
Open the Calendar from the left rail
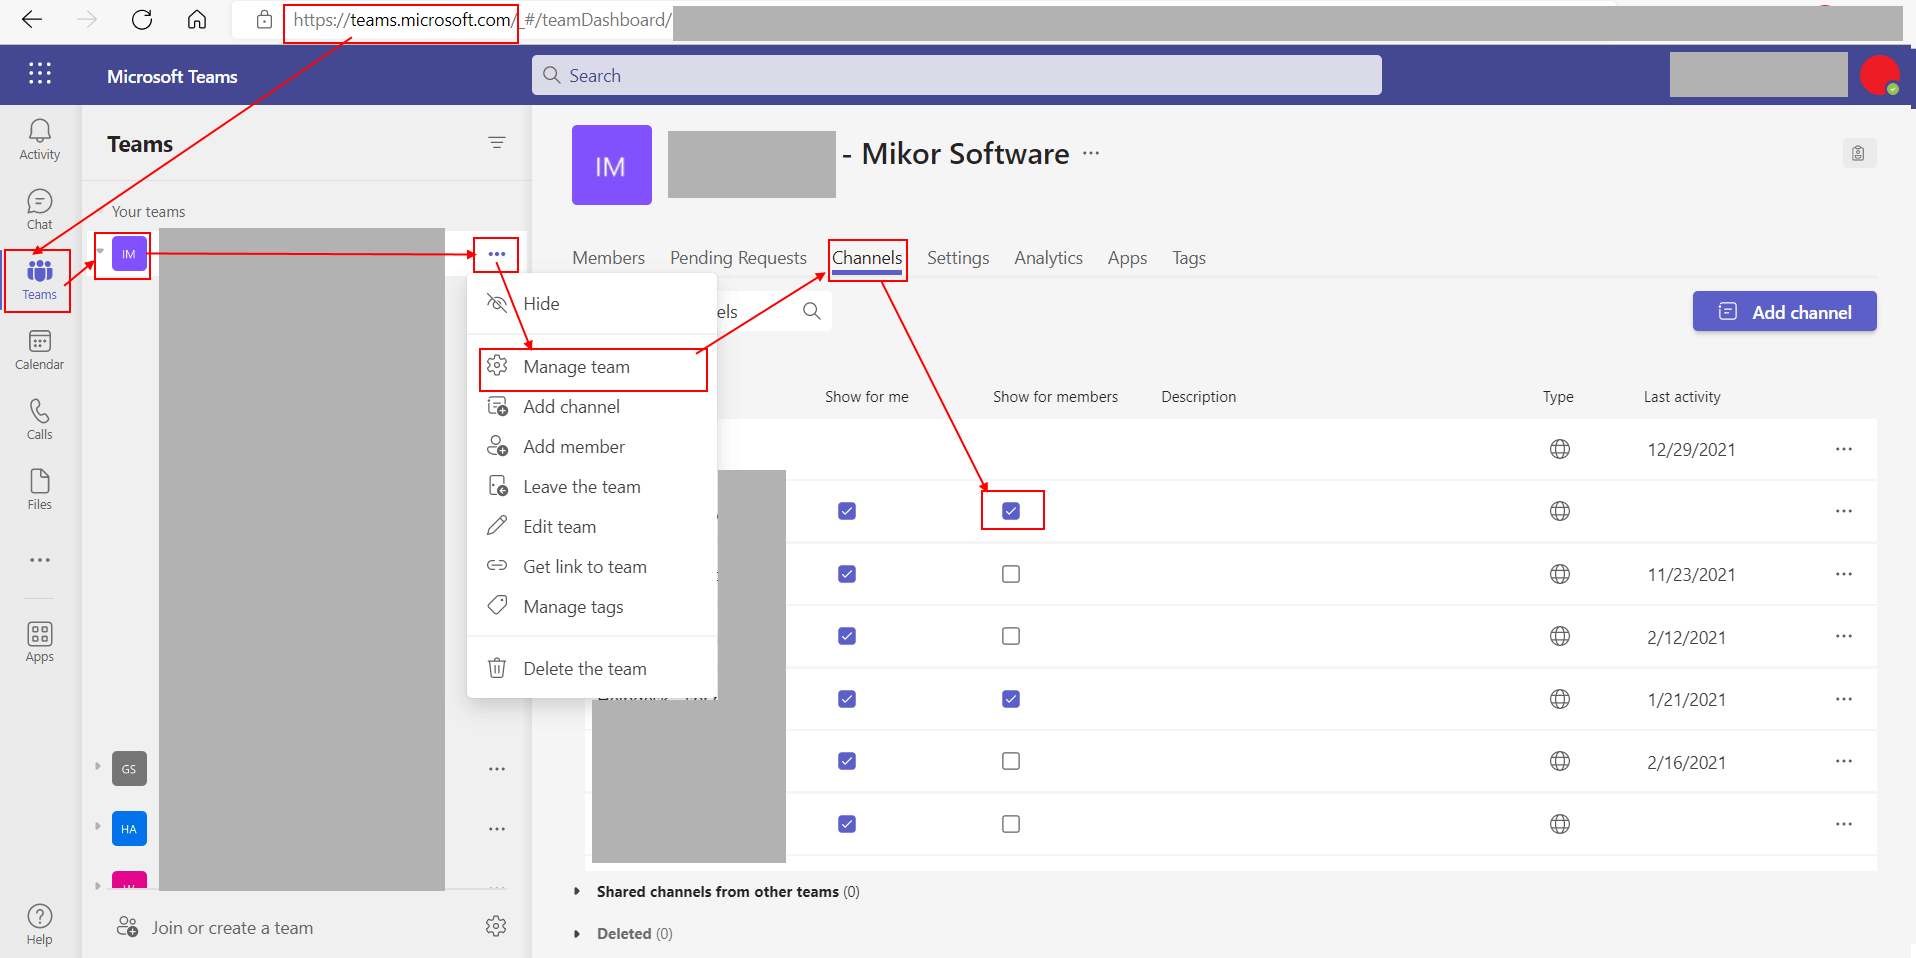pos(40,349)
